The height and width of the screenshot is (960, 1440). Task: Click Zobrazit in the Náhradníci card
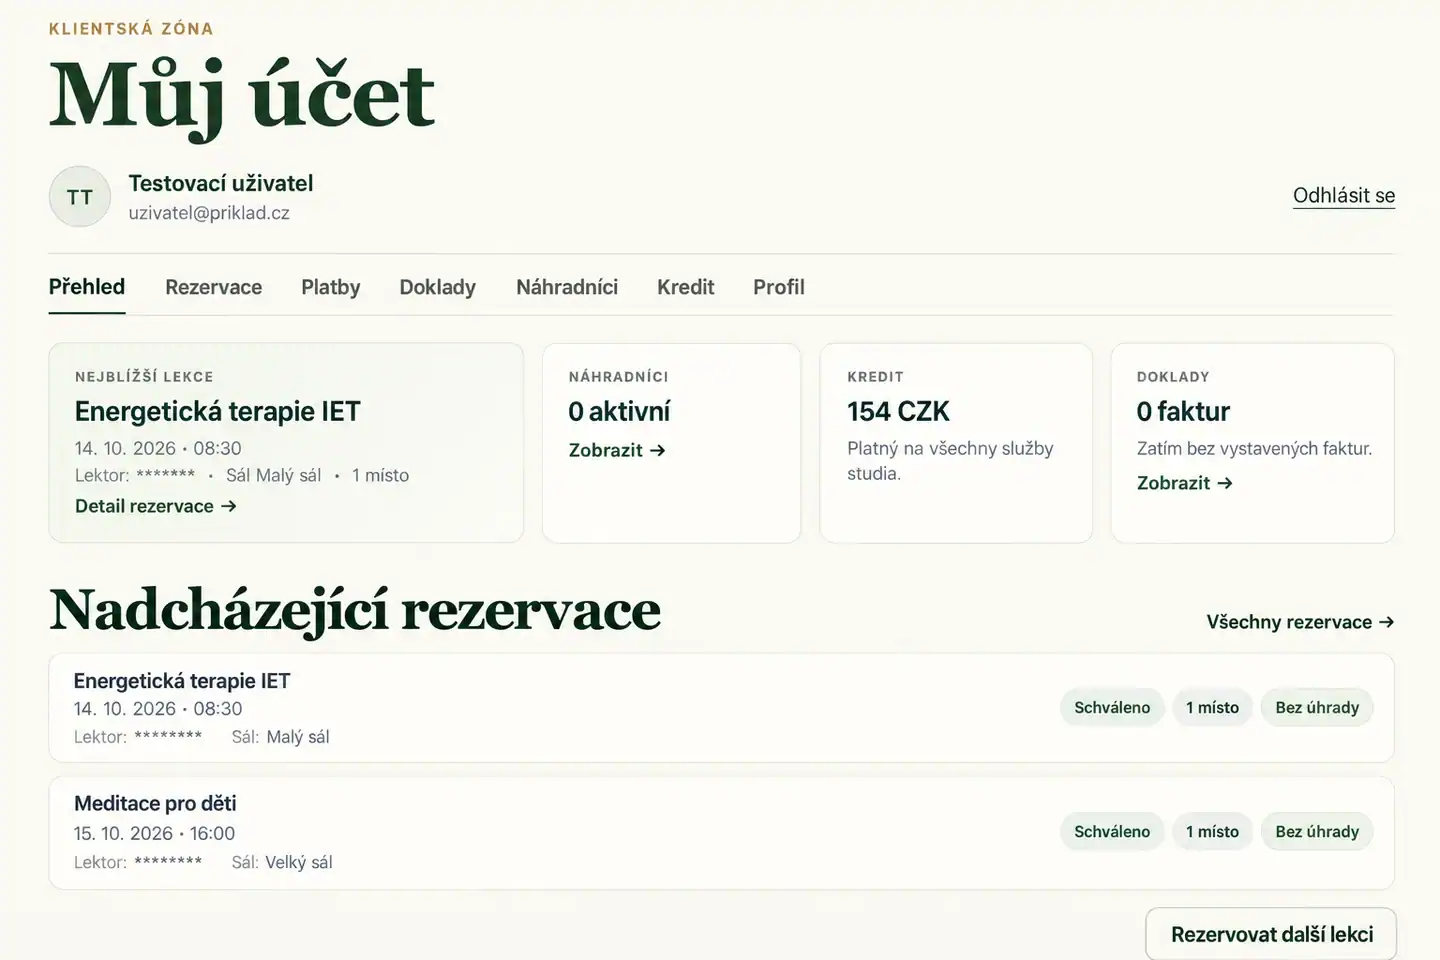(617, 450)
